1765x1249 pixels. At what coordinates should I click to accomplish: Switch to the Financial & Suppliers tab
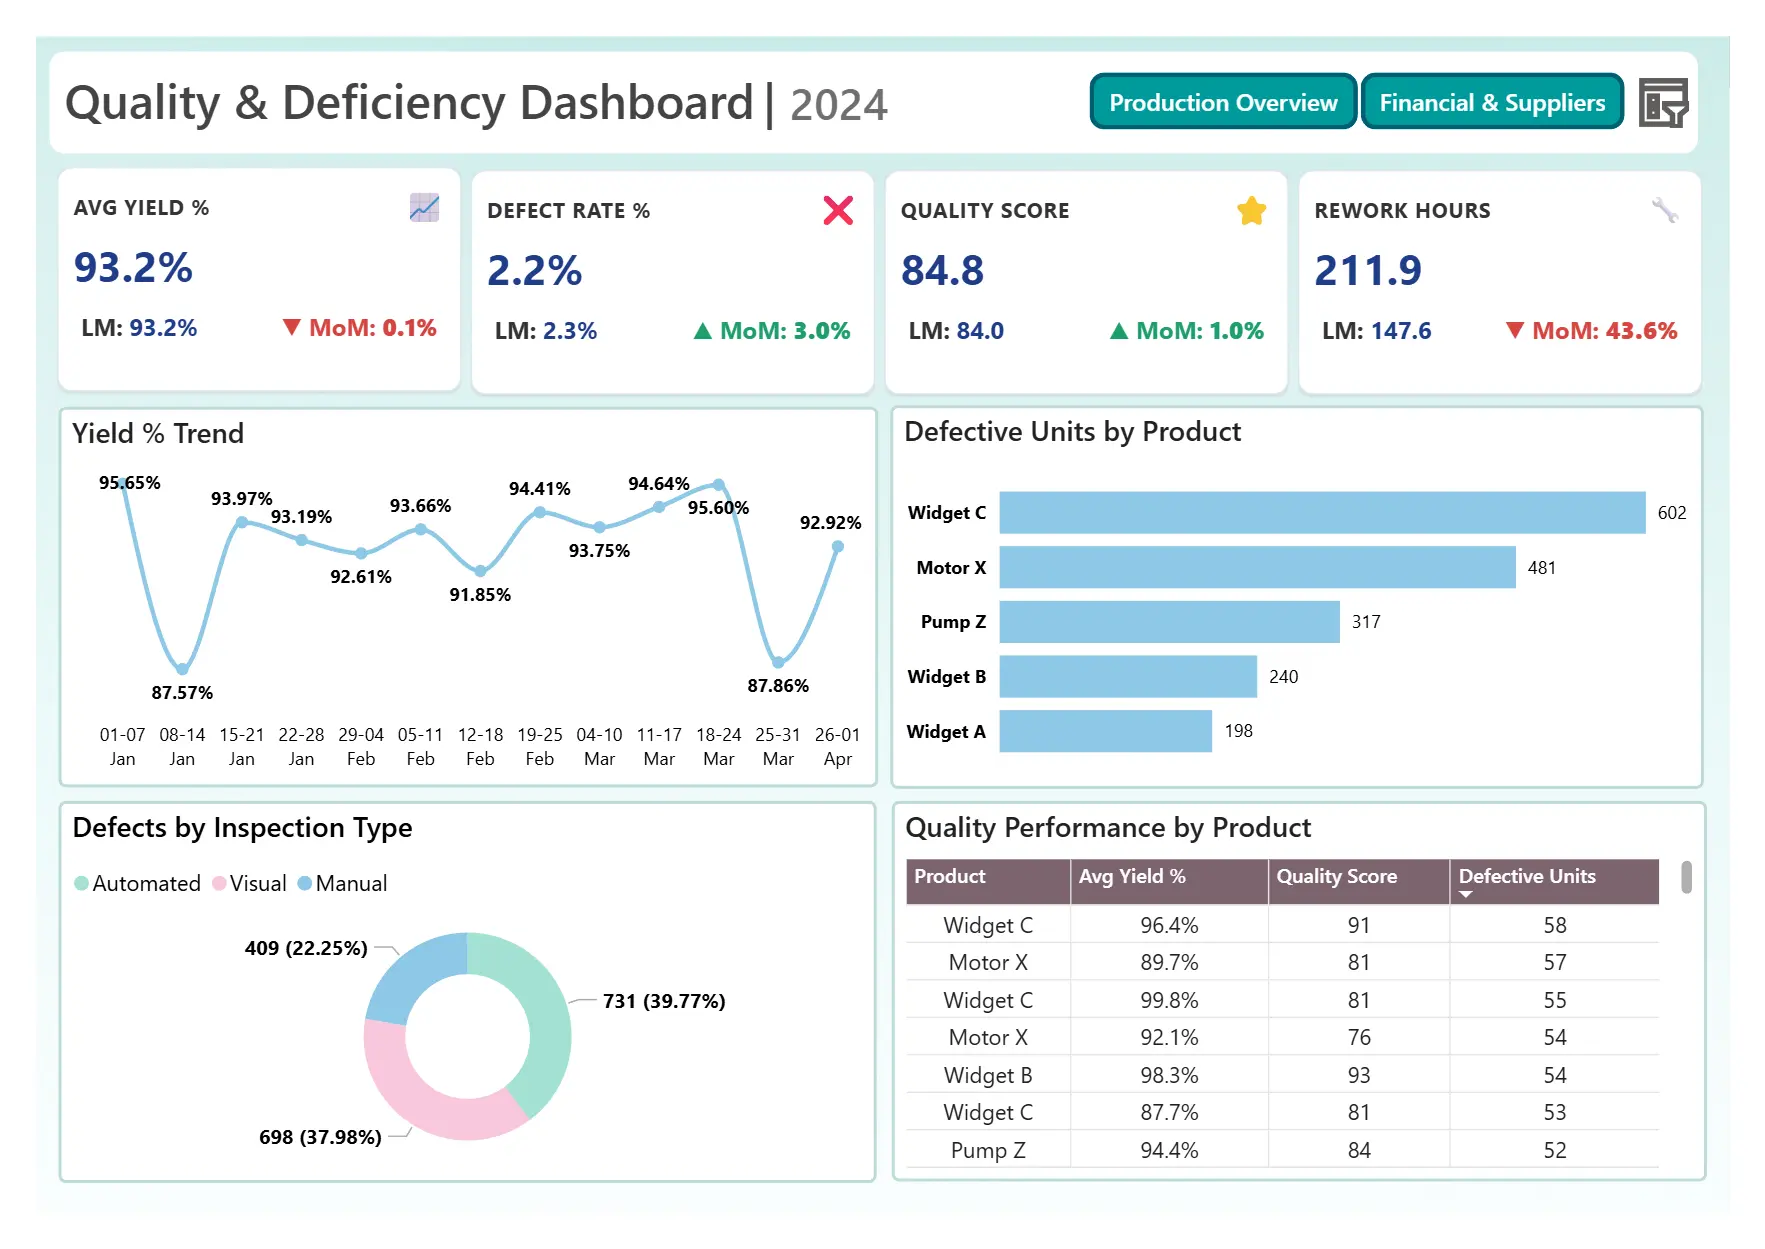(1492, 101)
